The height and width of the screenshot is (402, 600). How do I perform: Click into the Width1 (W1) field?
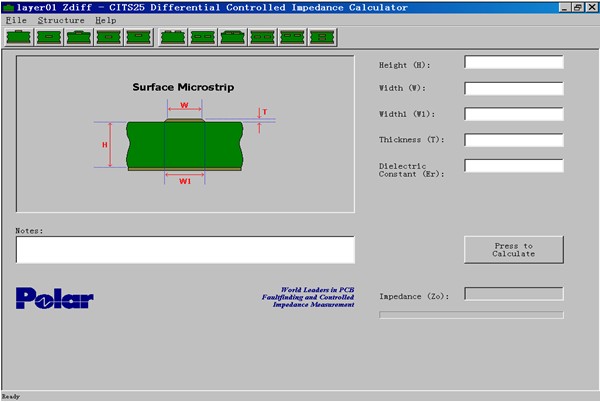pyautogui.click(x=513, y=114)
